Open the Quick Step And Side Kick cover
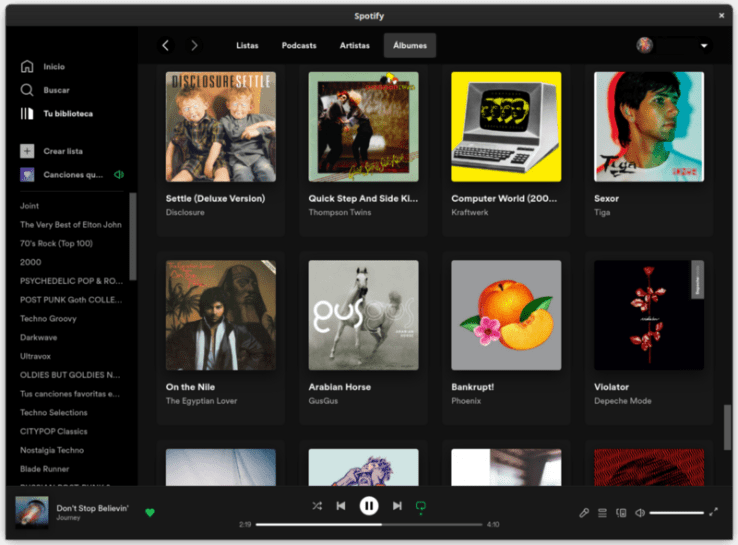The image size is (738, 545). tap(363, 127)
